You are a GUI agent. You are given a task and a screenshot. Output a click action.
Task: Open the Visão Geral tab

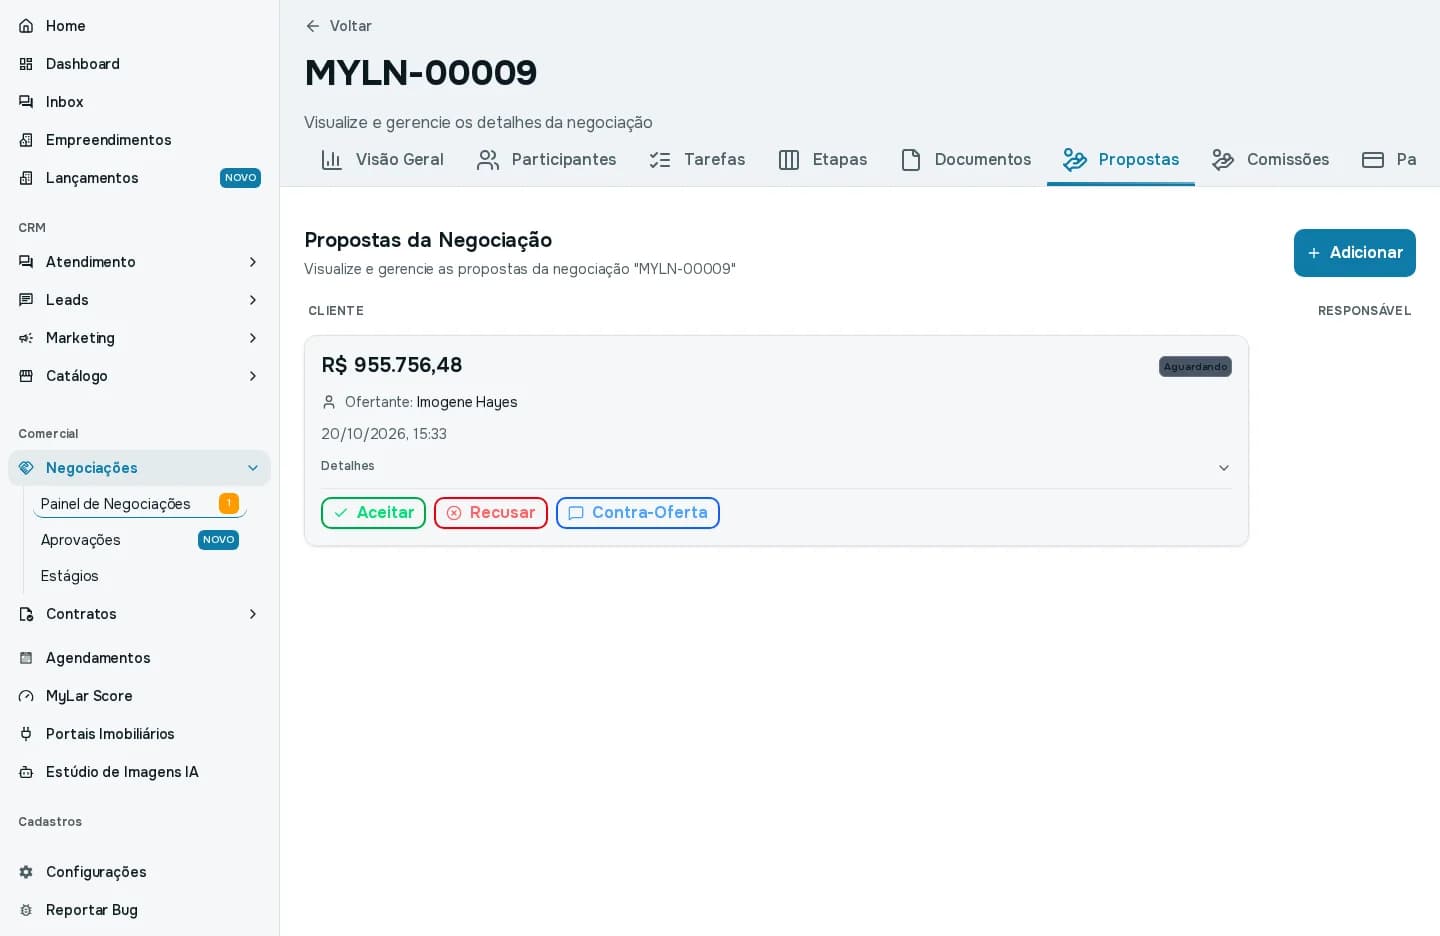pyautogui.click(x=382, y=160)
